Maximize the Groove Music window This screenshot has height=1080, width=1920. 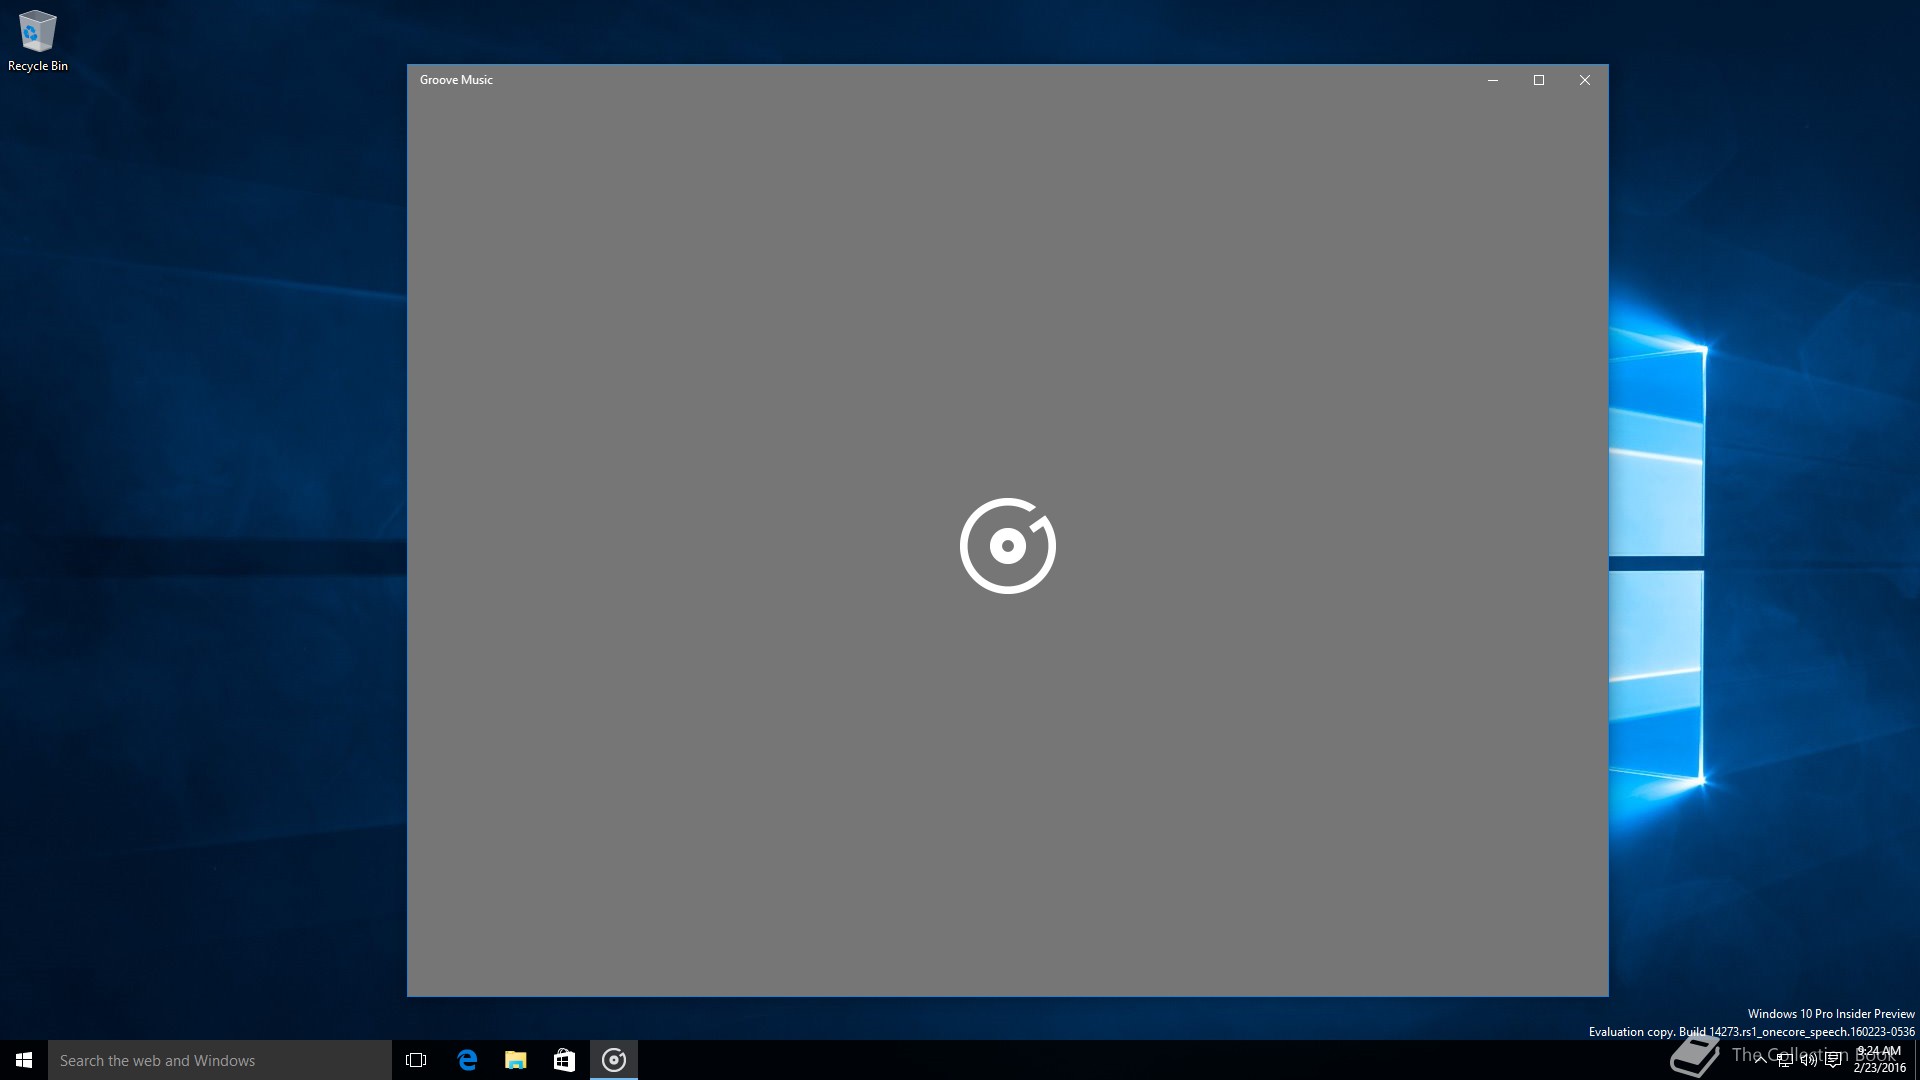[1539, 80]
